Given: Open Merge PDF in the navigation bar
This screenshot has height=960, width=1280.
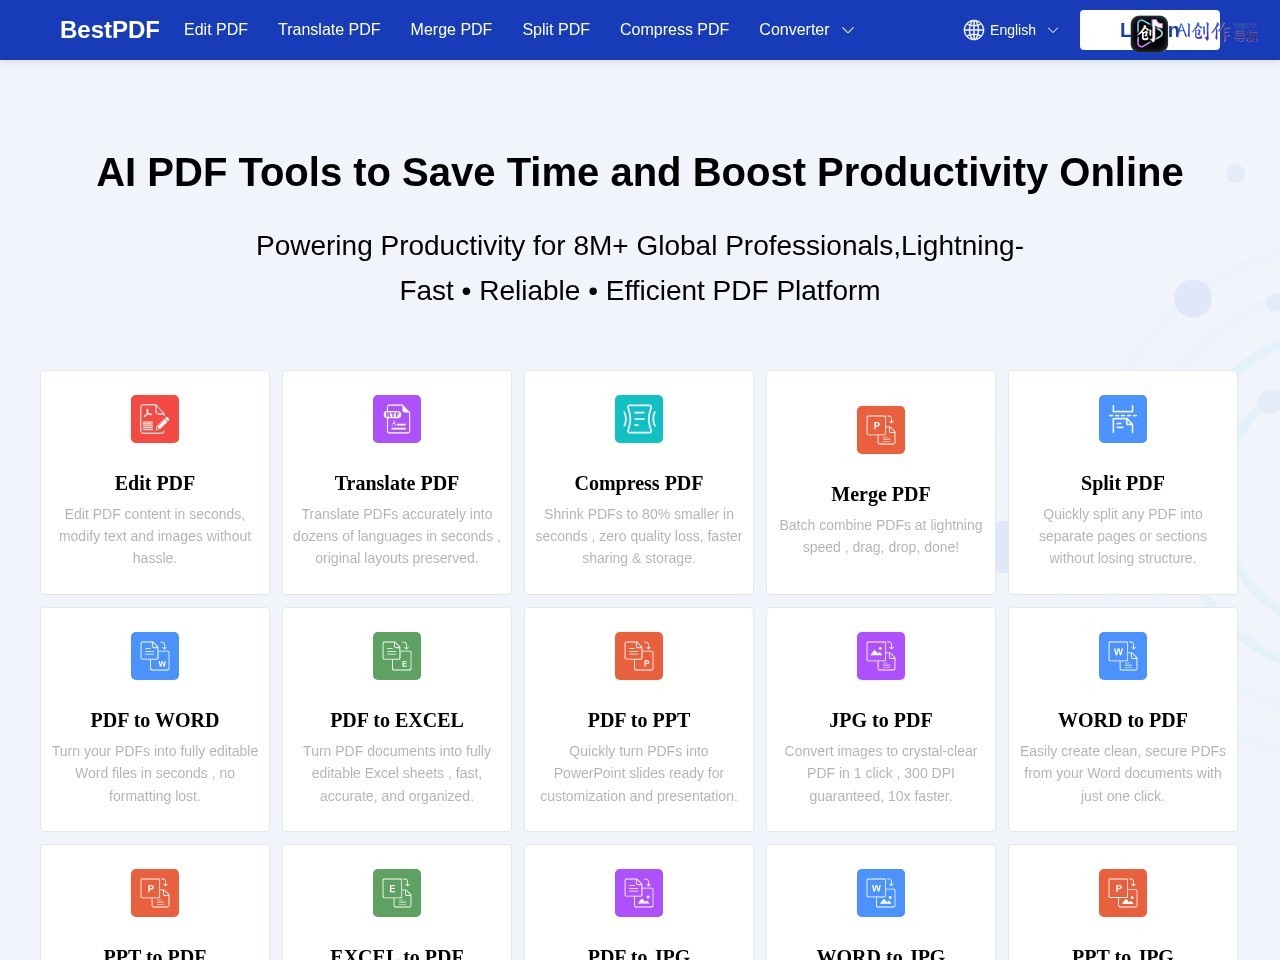Looking at the screenshot, I should point(451,30).
